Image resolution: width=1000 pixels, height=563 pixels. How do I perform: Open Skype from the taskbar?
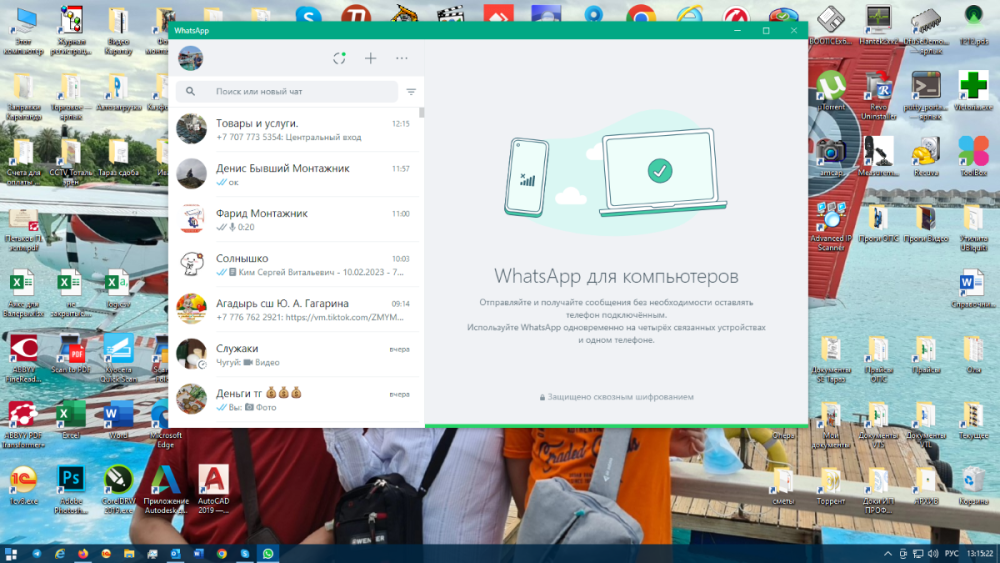(245, 553)
